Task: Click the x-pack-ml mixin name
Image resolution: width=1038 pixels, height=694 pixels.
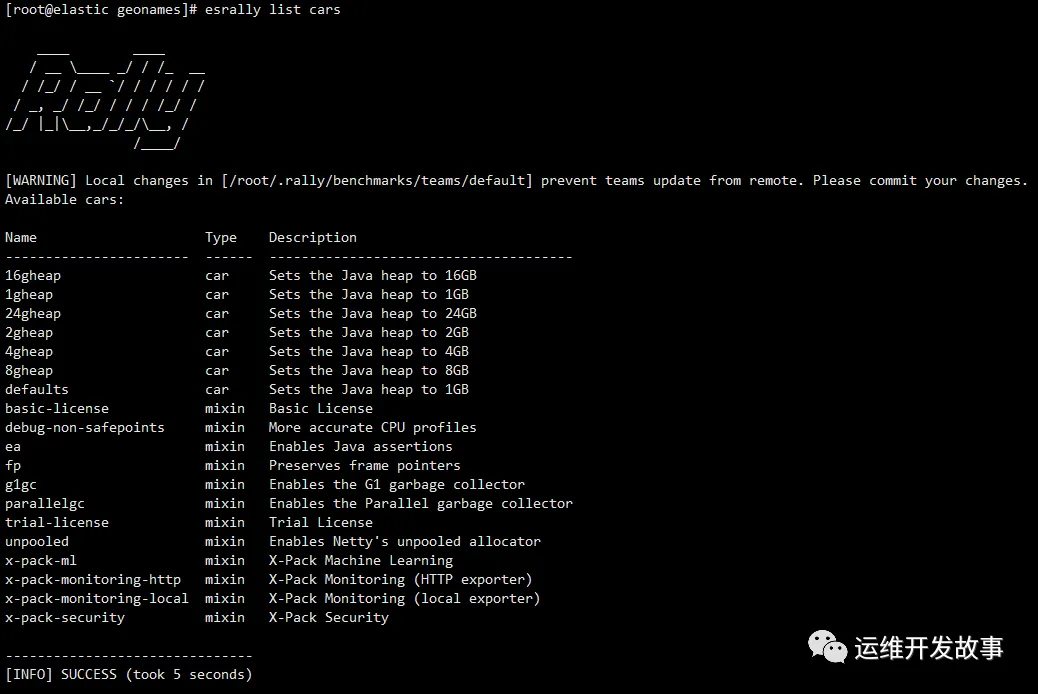Action: 41,560
